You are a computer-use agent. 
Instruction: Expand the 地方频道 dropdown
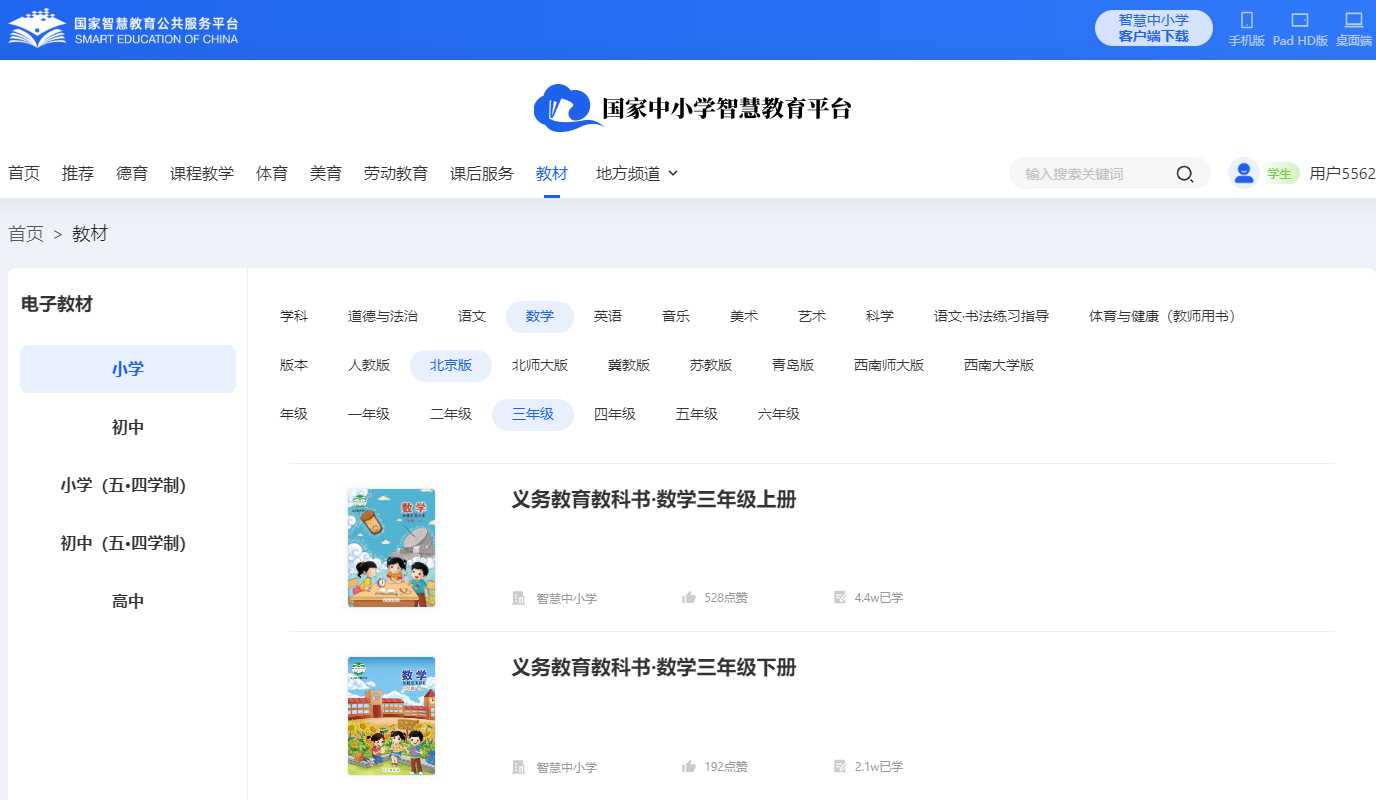637,173
